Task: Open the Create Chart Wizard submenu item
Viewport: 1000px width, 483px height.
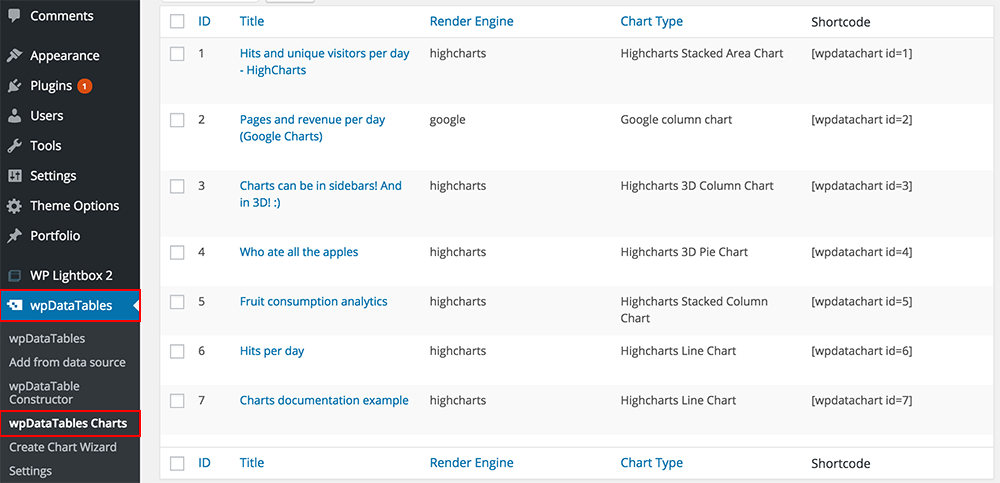Action: tap(62, 447)
